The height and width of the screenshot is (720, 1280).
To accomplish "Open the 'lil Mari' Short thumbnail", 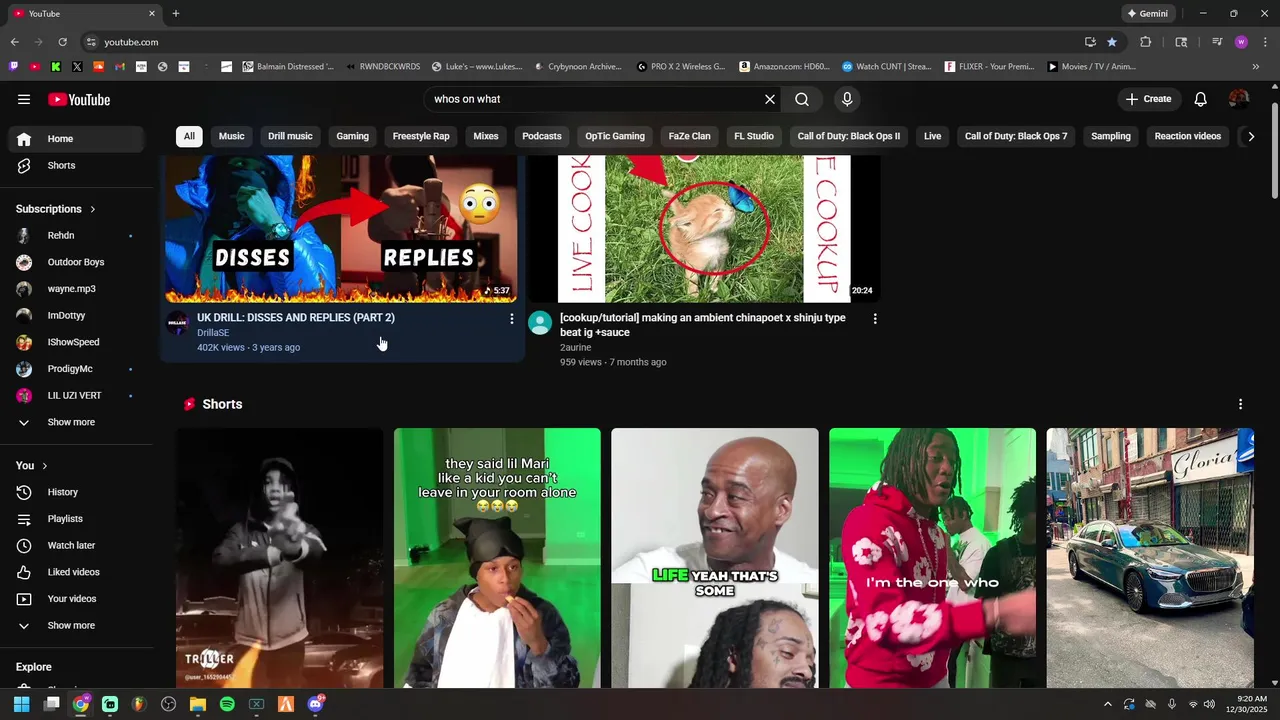I will [497, 558].
